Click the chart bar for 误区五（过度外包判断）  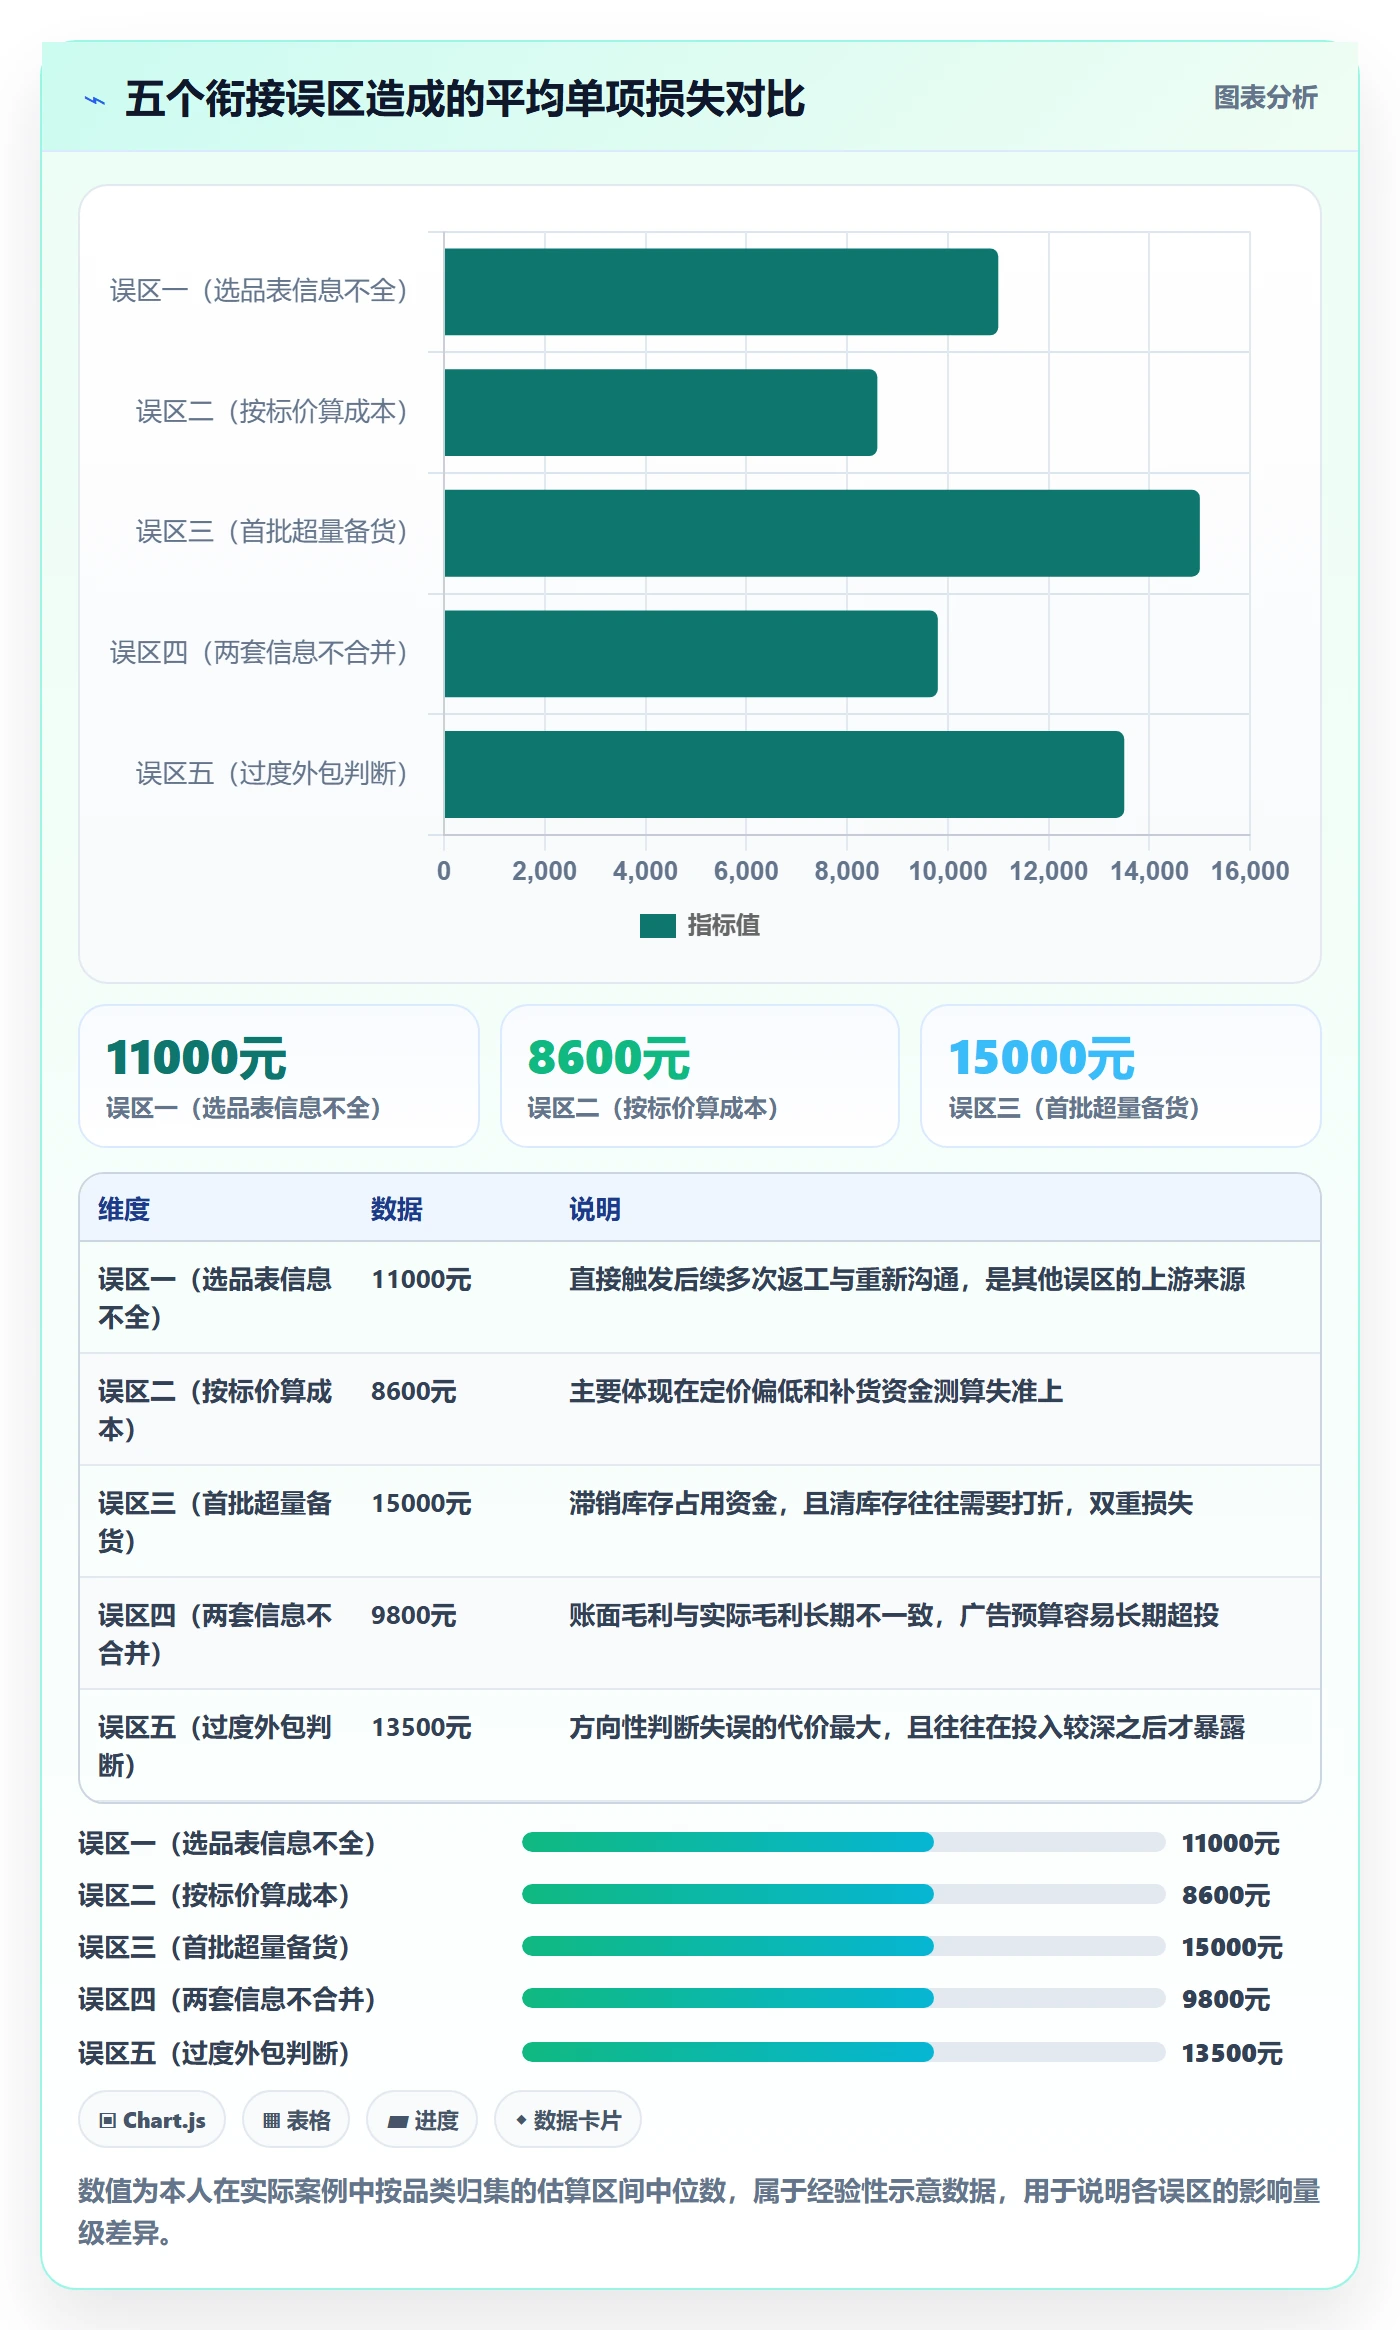(x=784, y=774)
